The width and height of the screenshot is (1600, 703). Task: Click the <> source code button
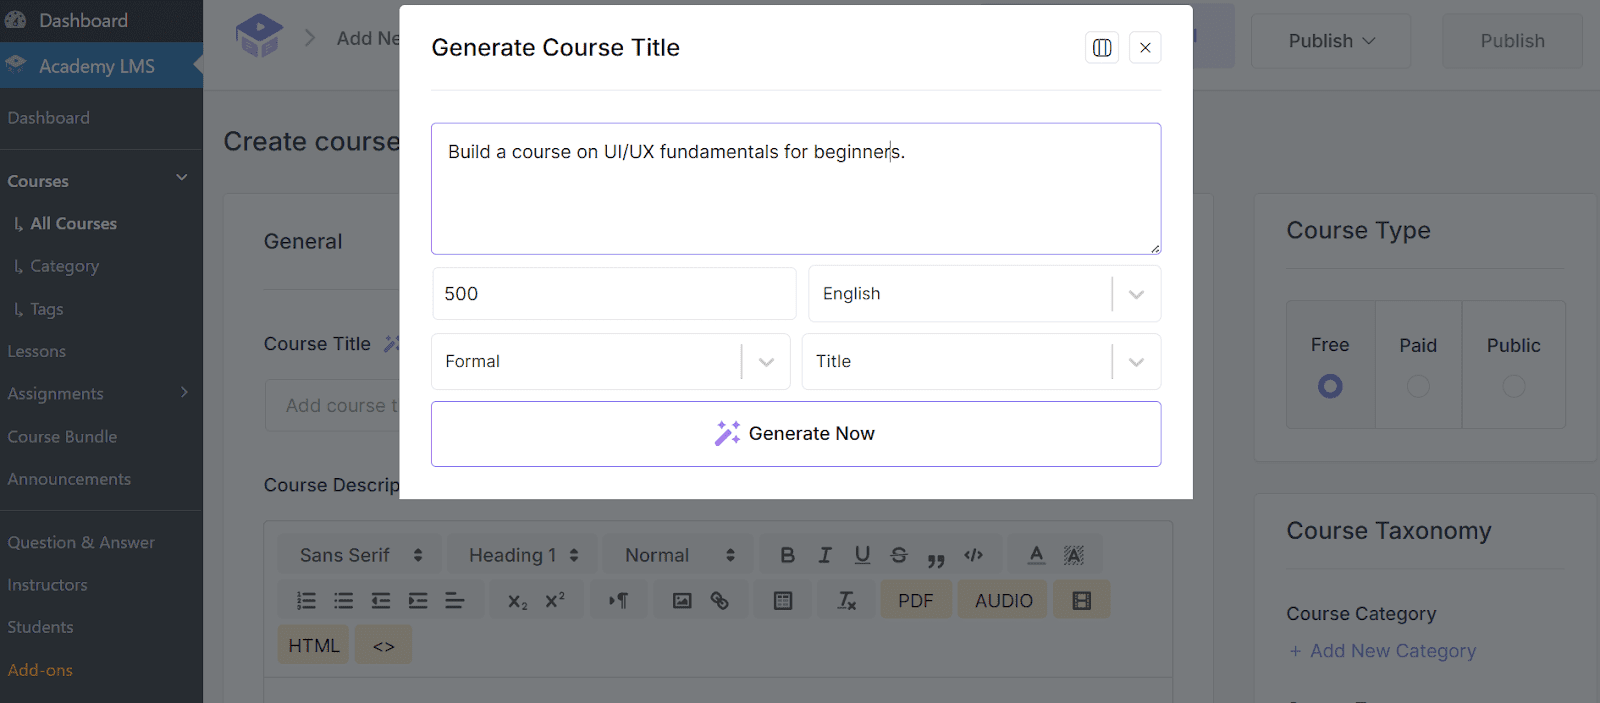click(x=384, y=646)
